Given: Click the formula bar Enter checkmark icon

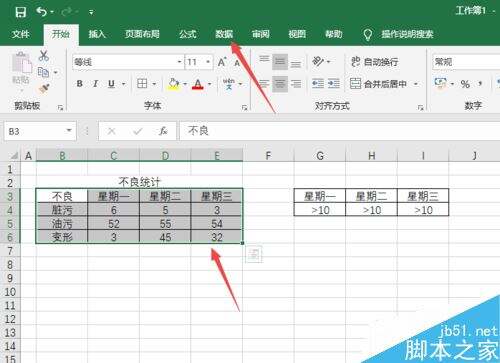Looking at the screenshot, I should tap(137, 131).
